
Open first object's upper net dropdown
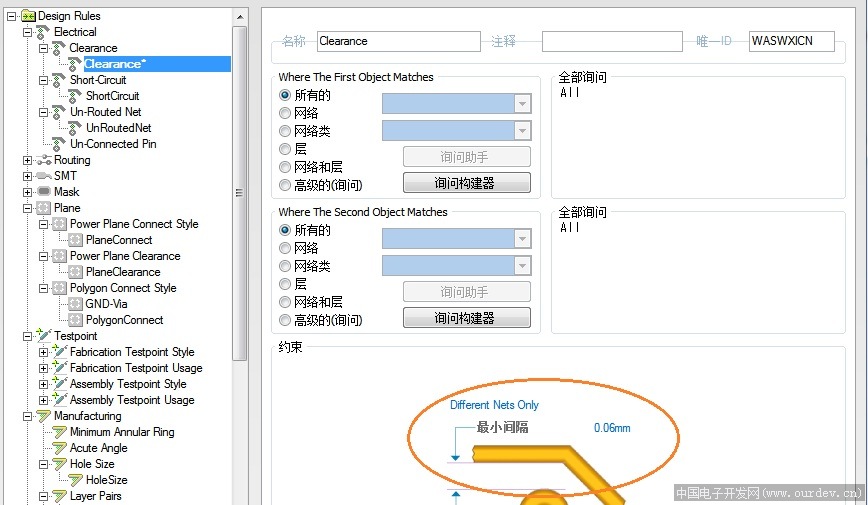coord(522,104)
